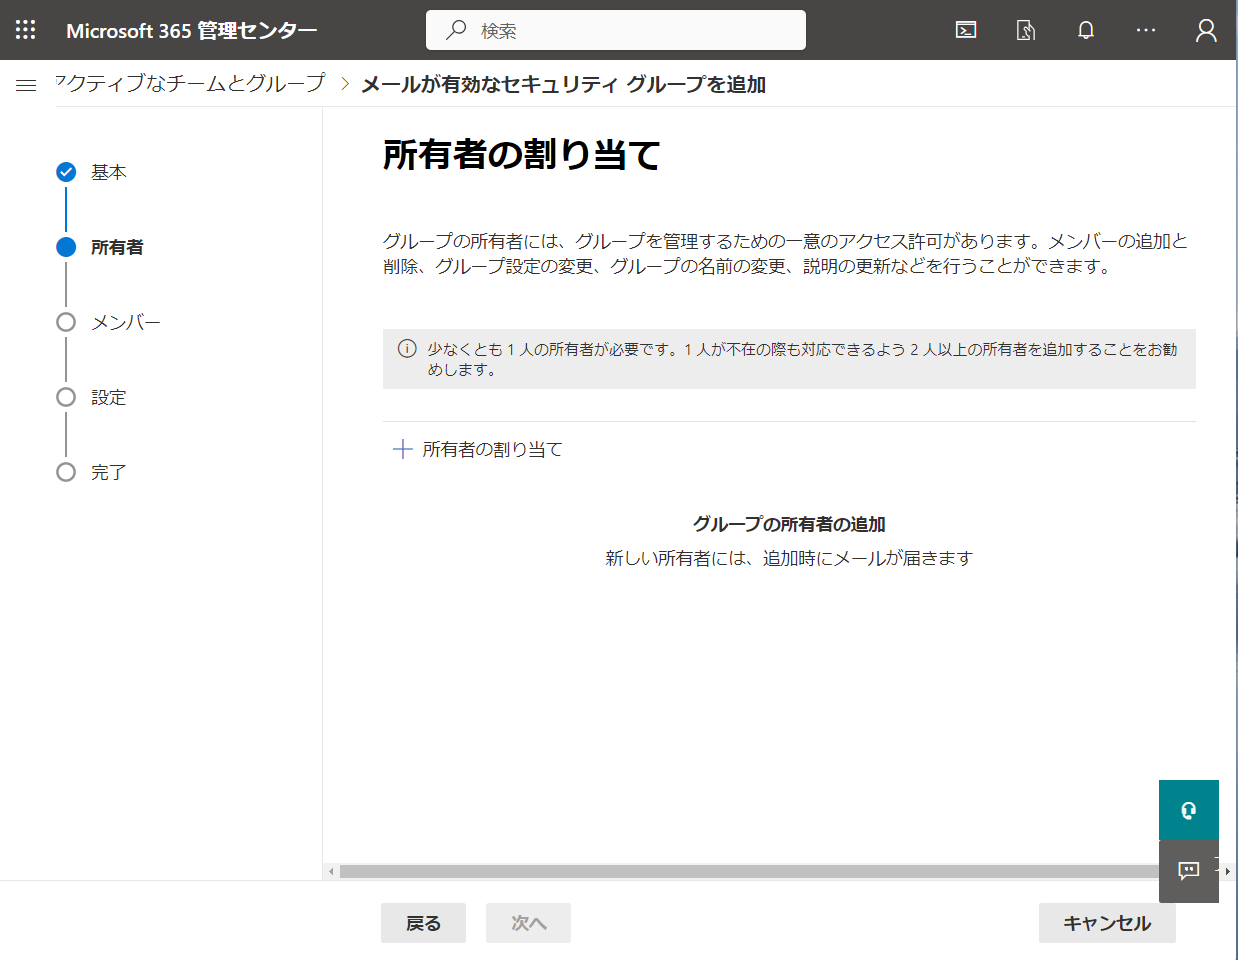Click the document download icon in header

click(1026, 30)
